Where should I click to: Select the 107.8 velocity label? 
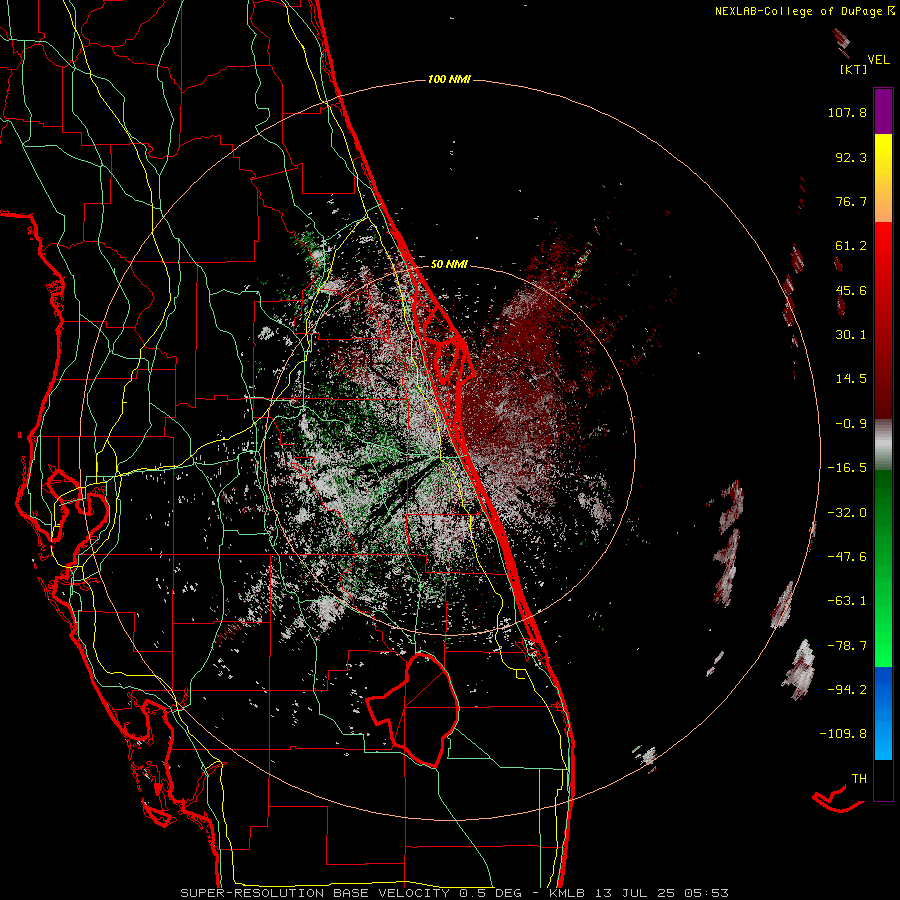click(x=847, y=112)
